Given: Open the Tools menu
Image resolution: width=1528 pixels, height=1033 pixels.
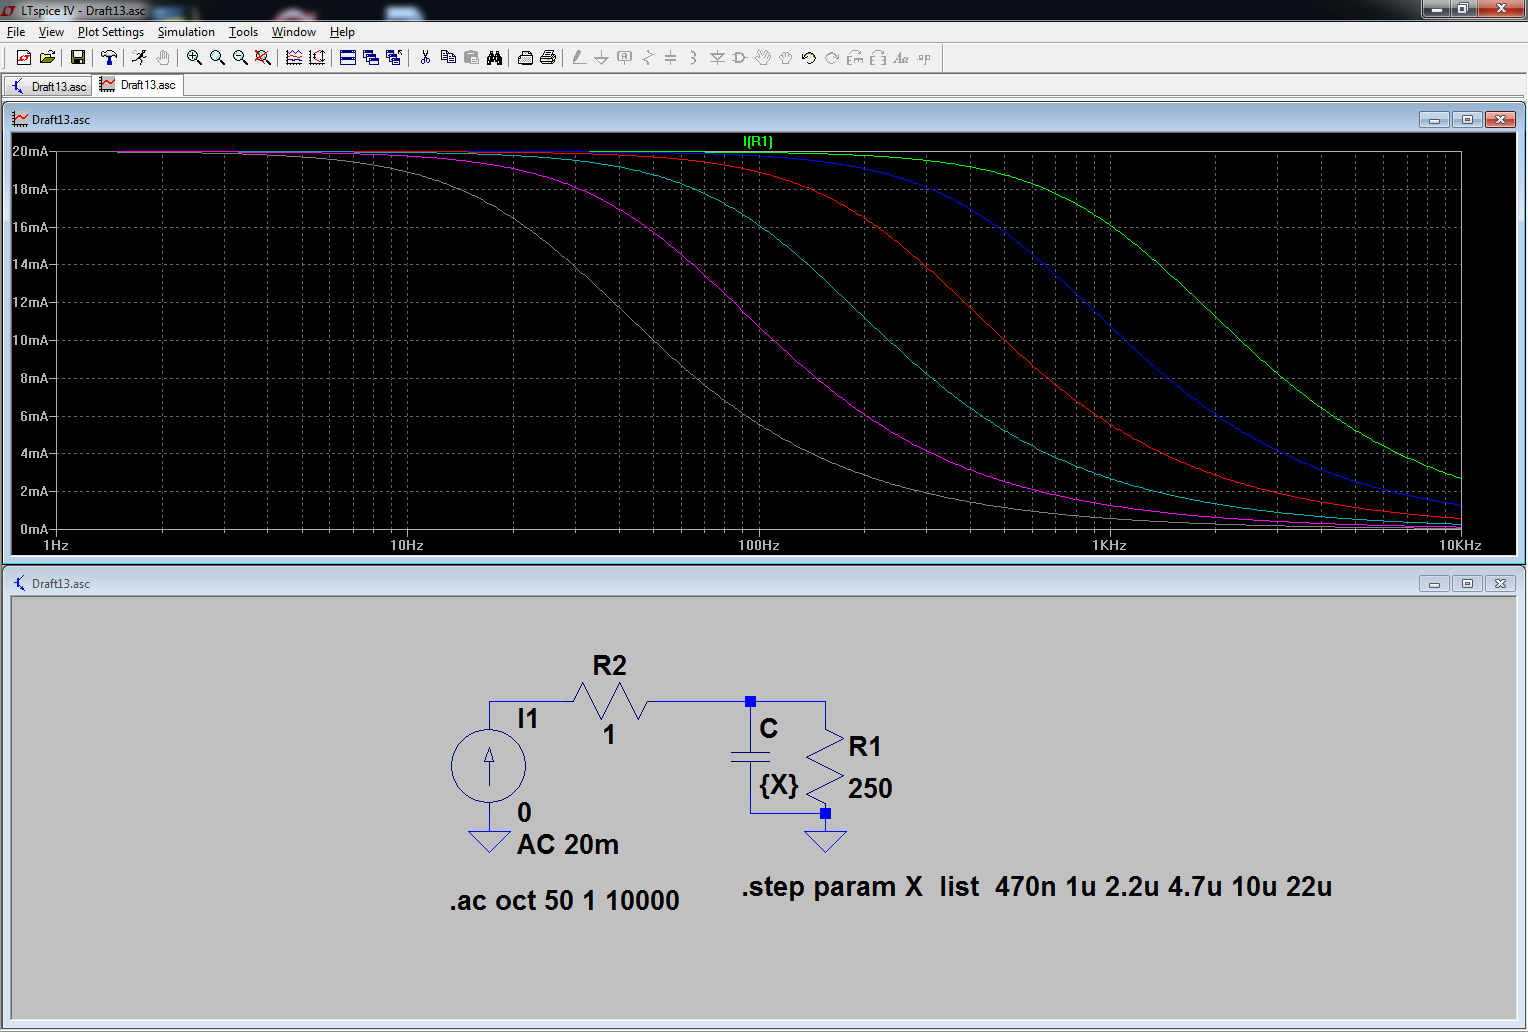Looking at the screenshot, I should pos(243,32).
